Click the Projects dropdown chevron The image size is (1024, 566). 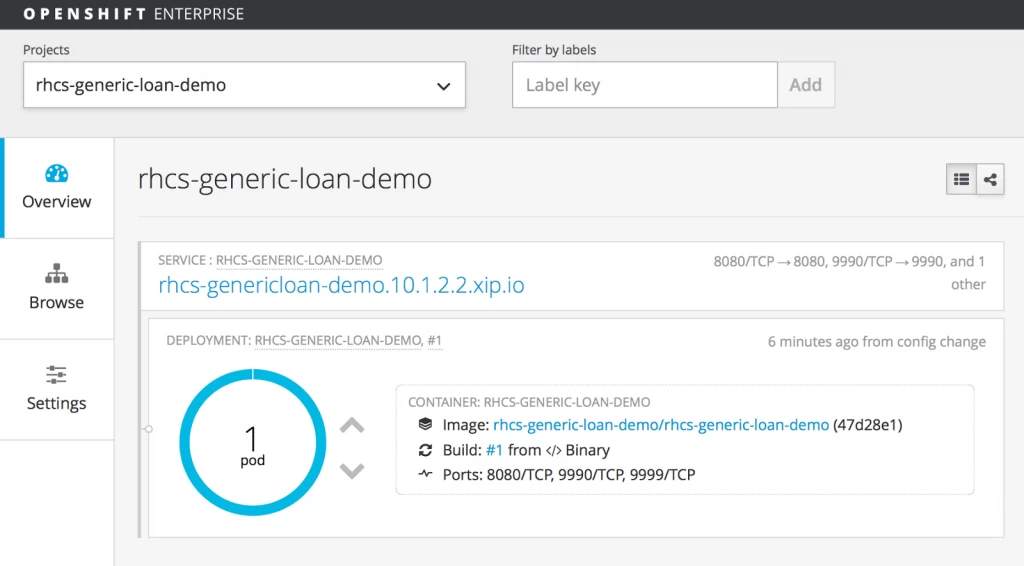tap(443, 86)
